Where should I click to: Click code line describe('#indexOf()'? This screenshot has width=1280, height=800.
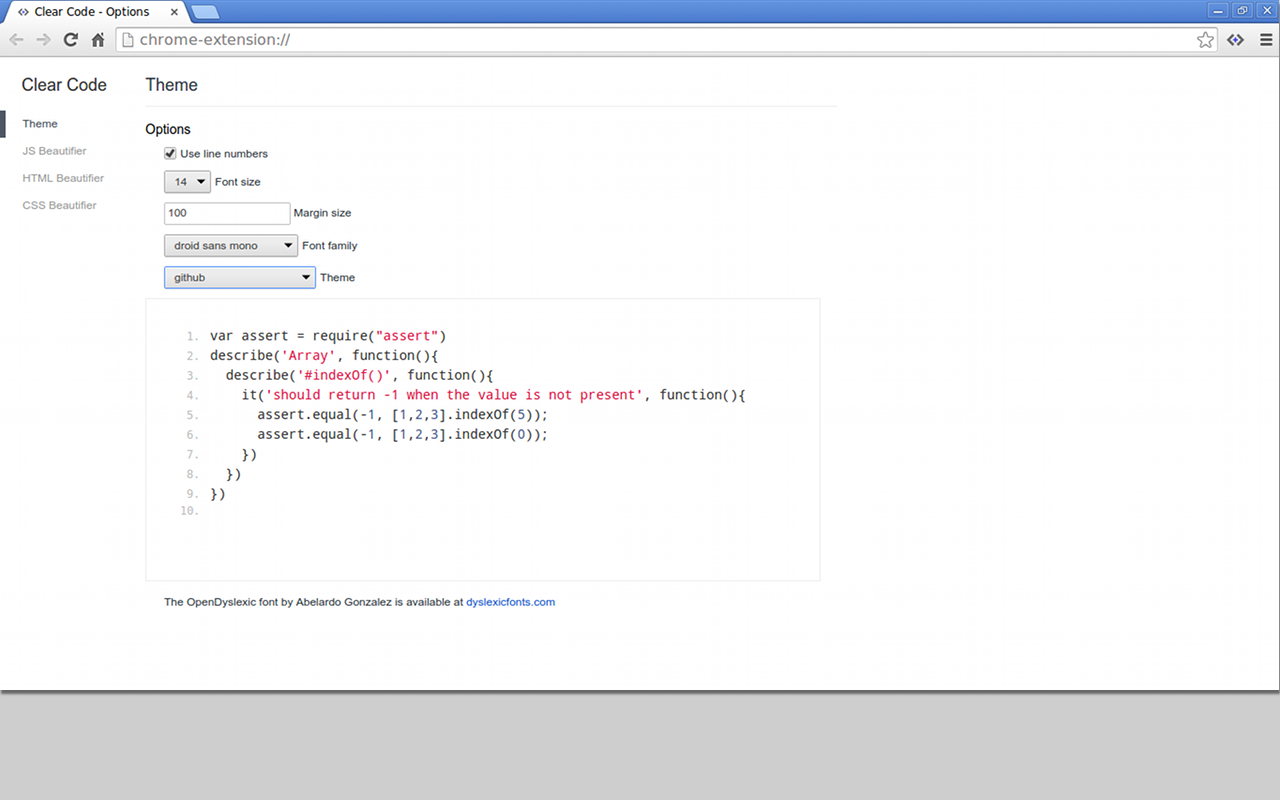(x=360, y=375)
